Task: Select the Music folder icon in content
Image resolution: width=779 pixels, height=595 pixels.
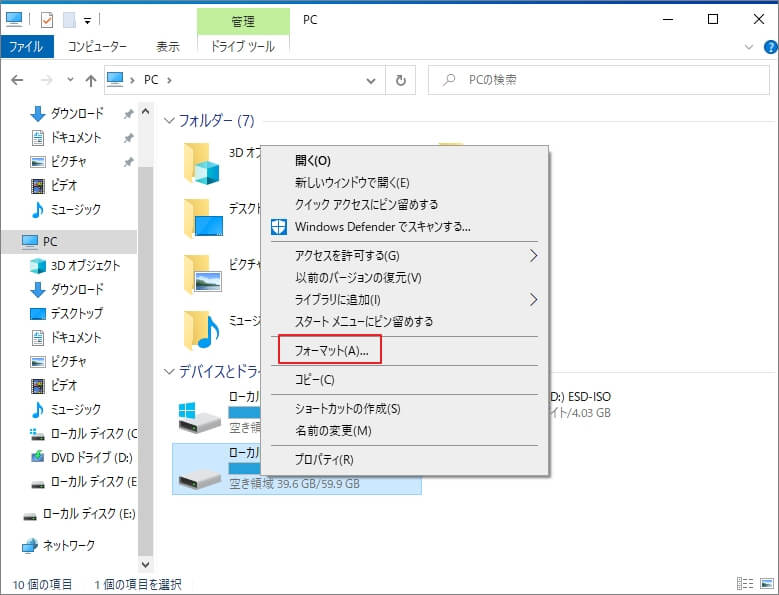Action: click(202, 330)
